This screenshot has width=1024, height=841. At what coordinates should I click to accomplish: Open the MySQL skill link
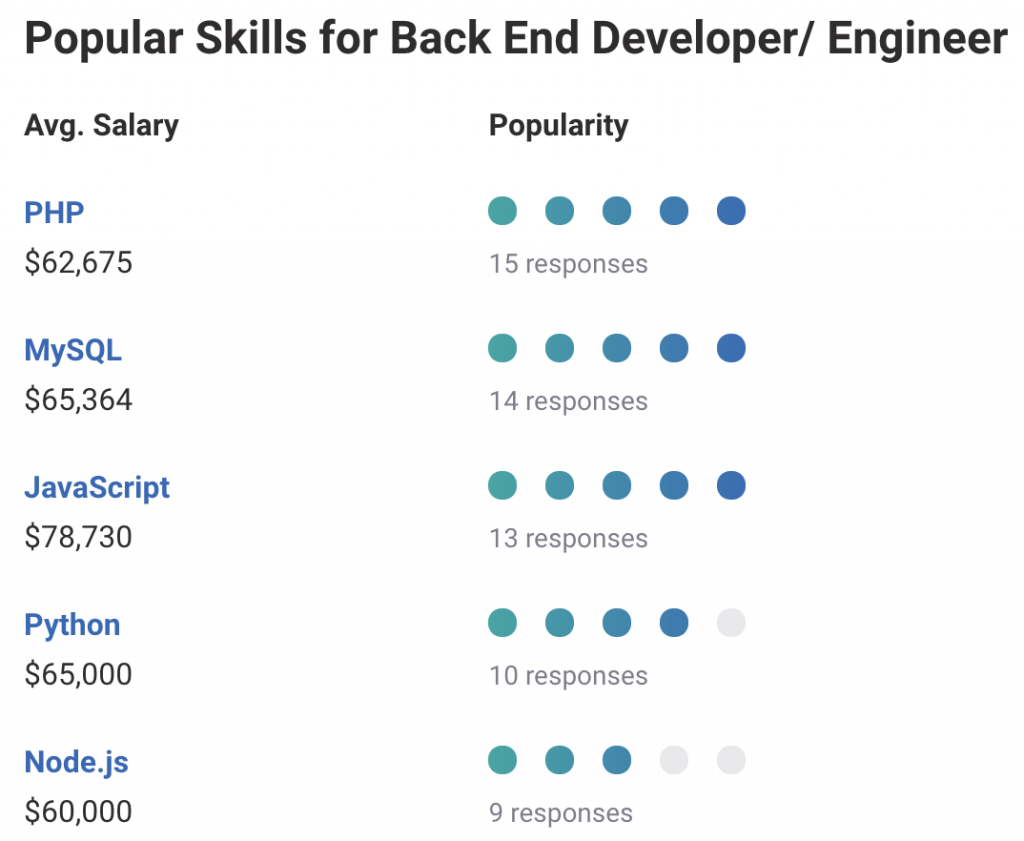pos(73,350)
